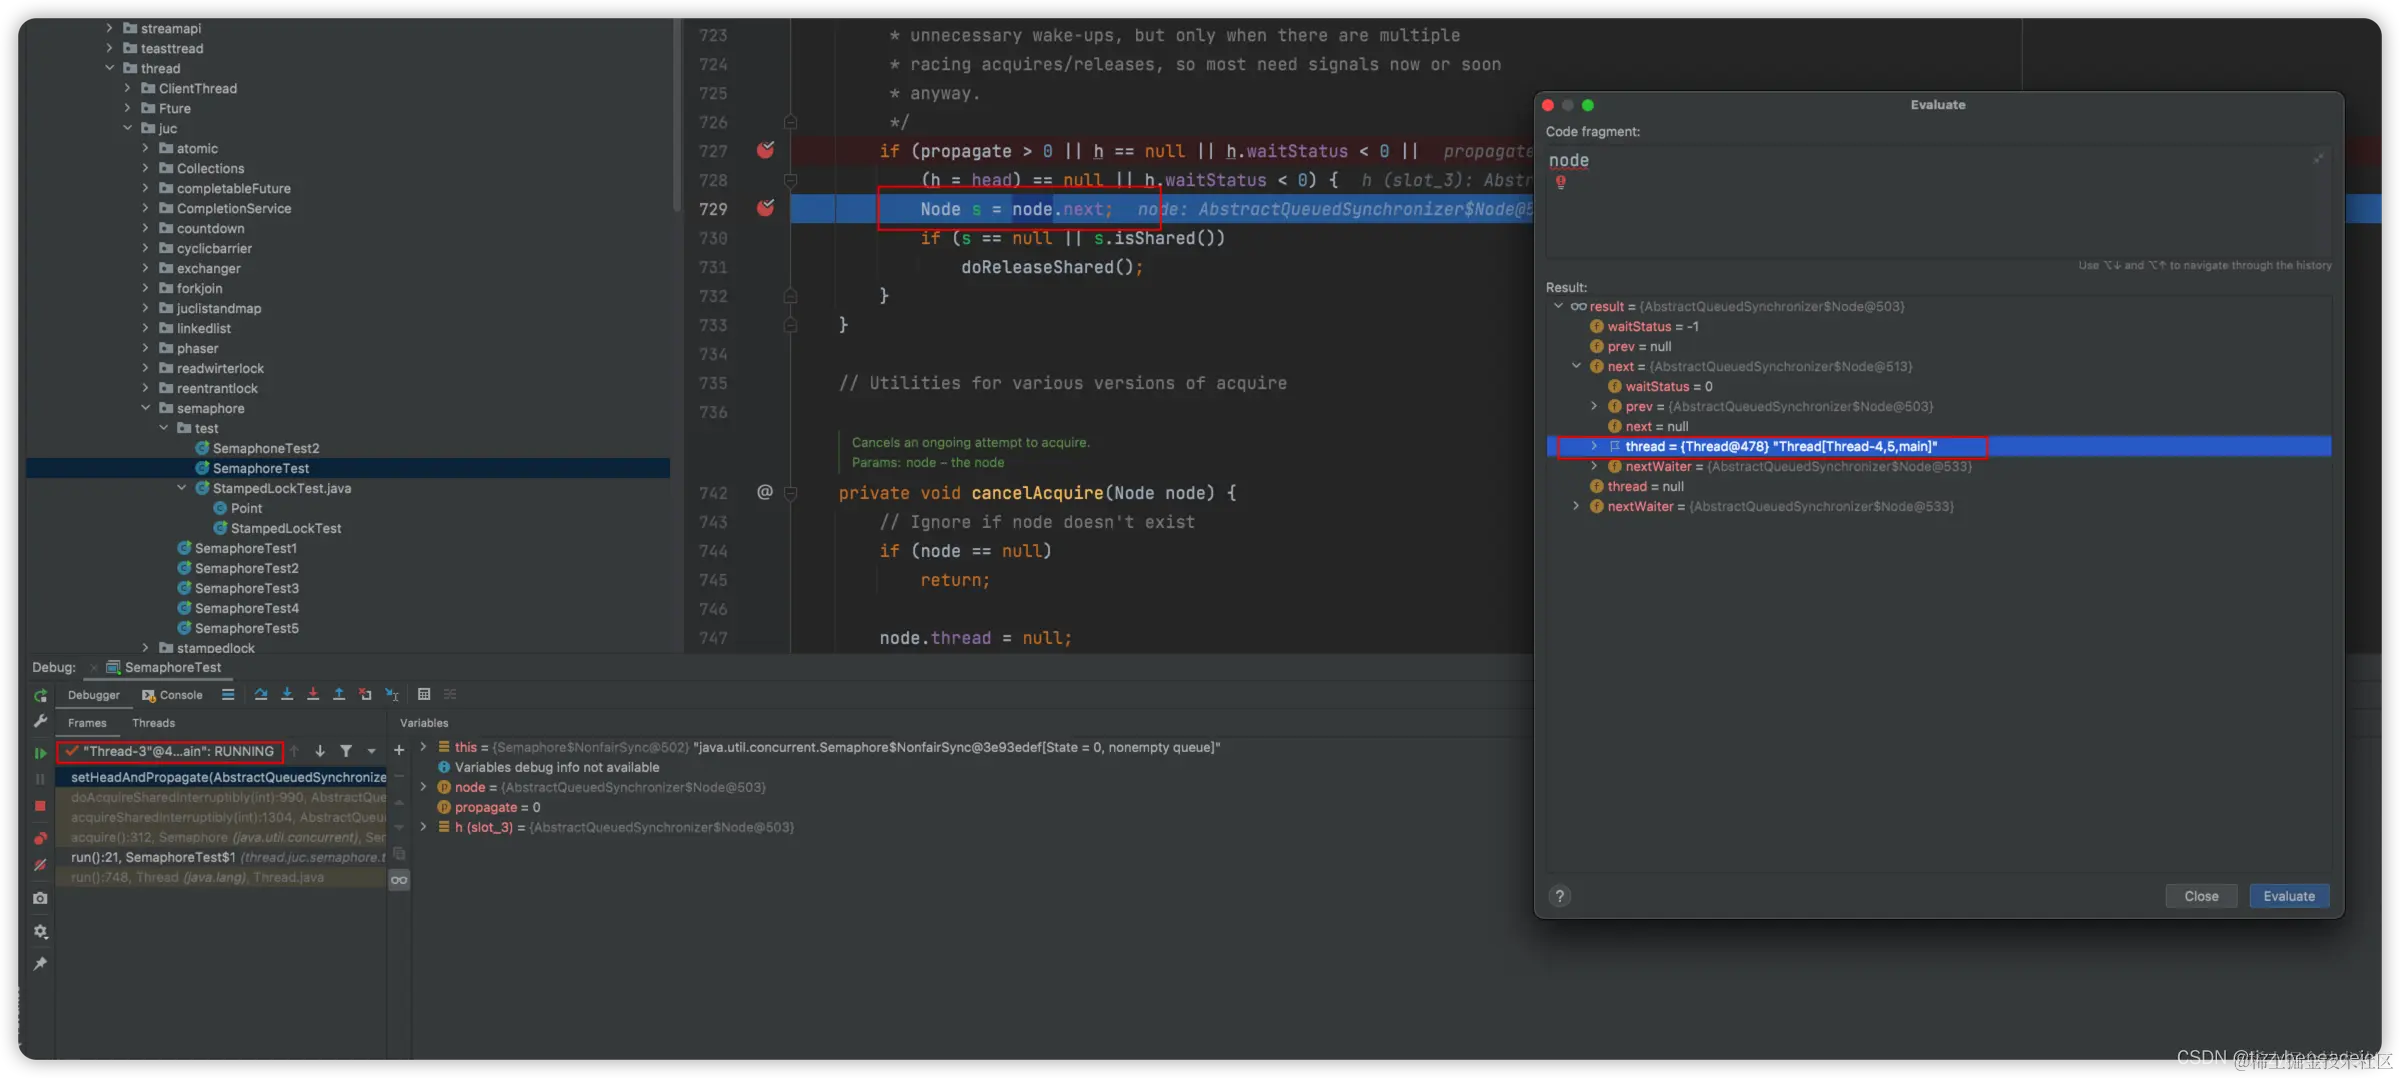Close the SemaphoreTest debug tab
The image size is (2400, 1078).
coord(94,668)
